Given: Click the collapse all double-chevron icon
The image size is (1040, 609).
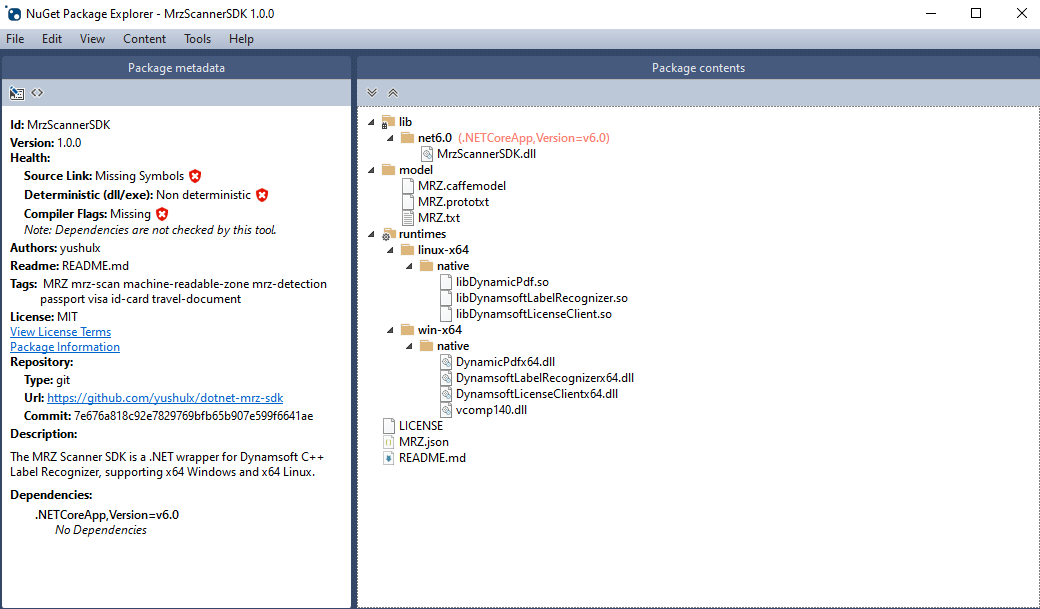Looking at the screenshot, I should [393, 93].
